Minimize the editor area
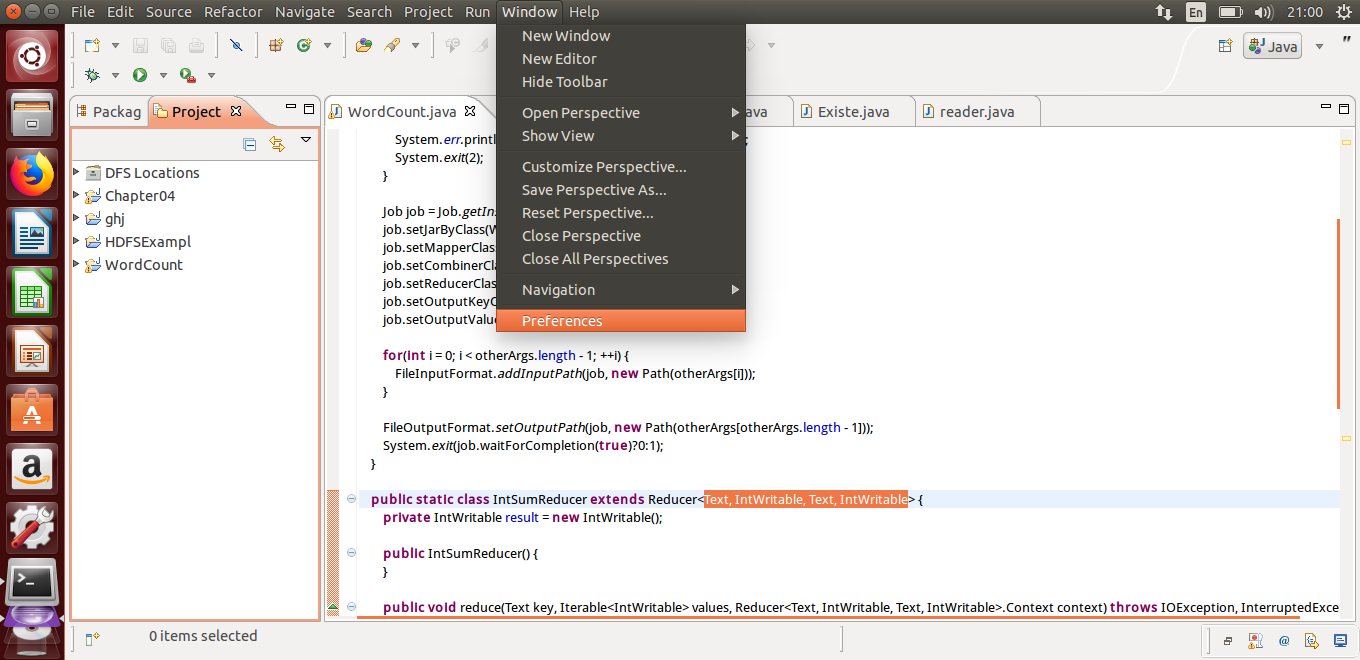 (x=1325, y=108)
